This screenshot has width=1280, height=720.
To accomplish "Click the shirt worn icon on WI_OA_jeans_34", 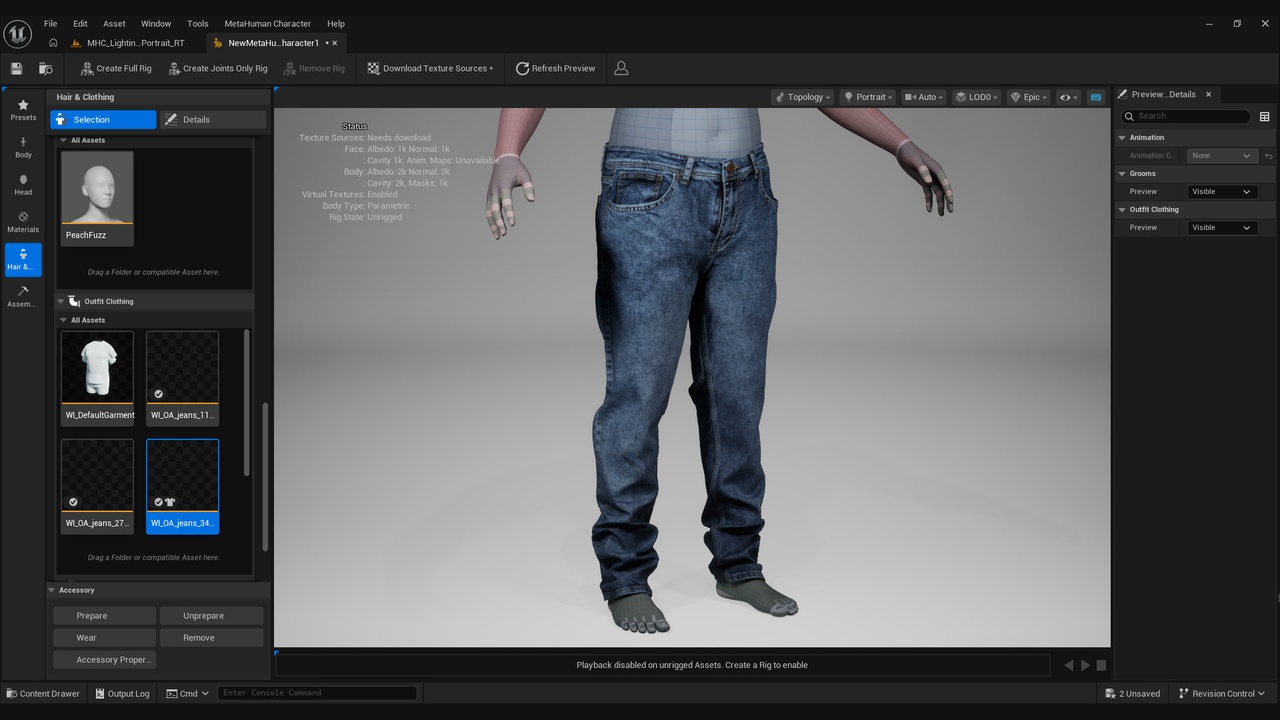I will (170, 502).
